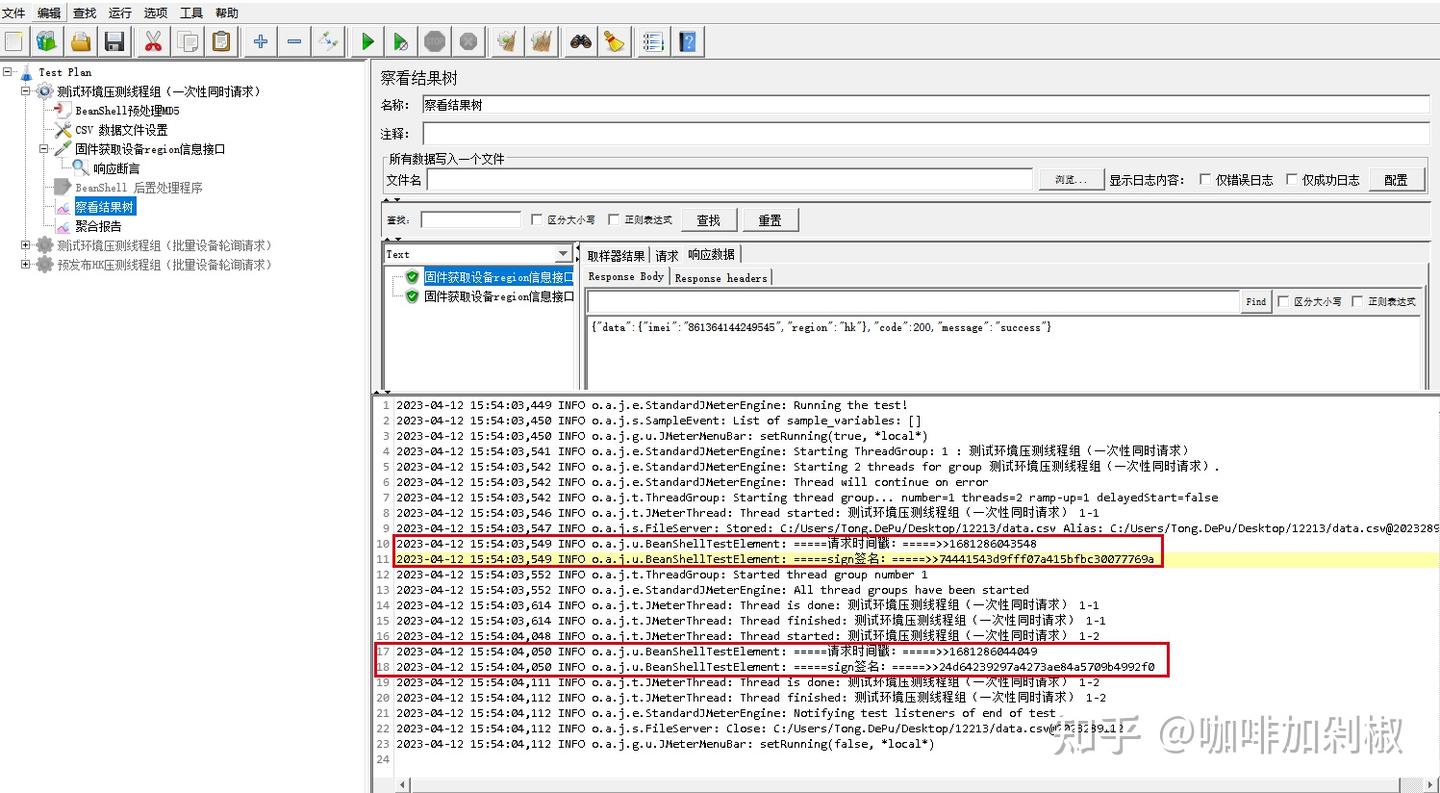Screen dimensions: 1440x793
Task: Click the Find button
Action: (1257, 301)
